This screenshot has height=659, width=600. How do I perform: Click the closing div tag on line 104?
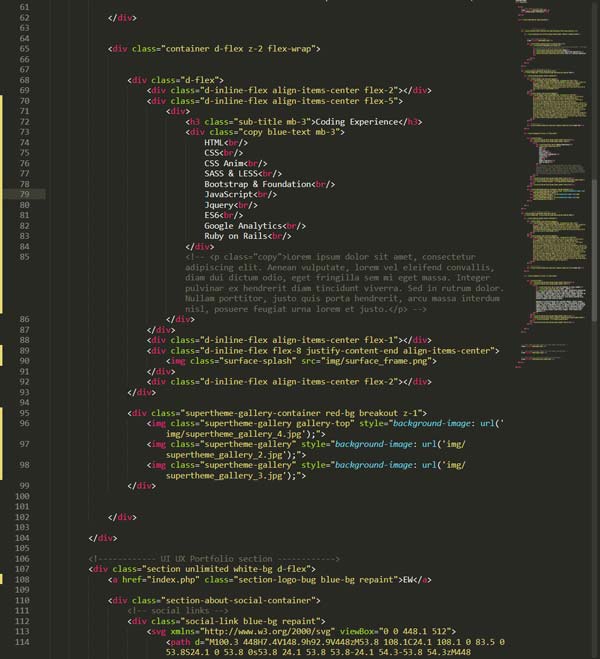(x=103, y=538)
